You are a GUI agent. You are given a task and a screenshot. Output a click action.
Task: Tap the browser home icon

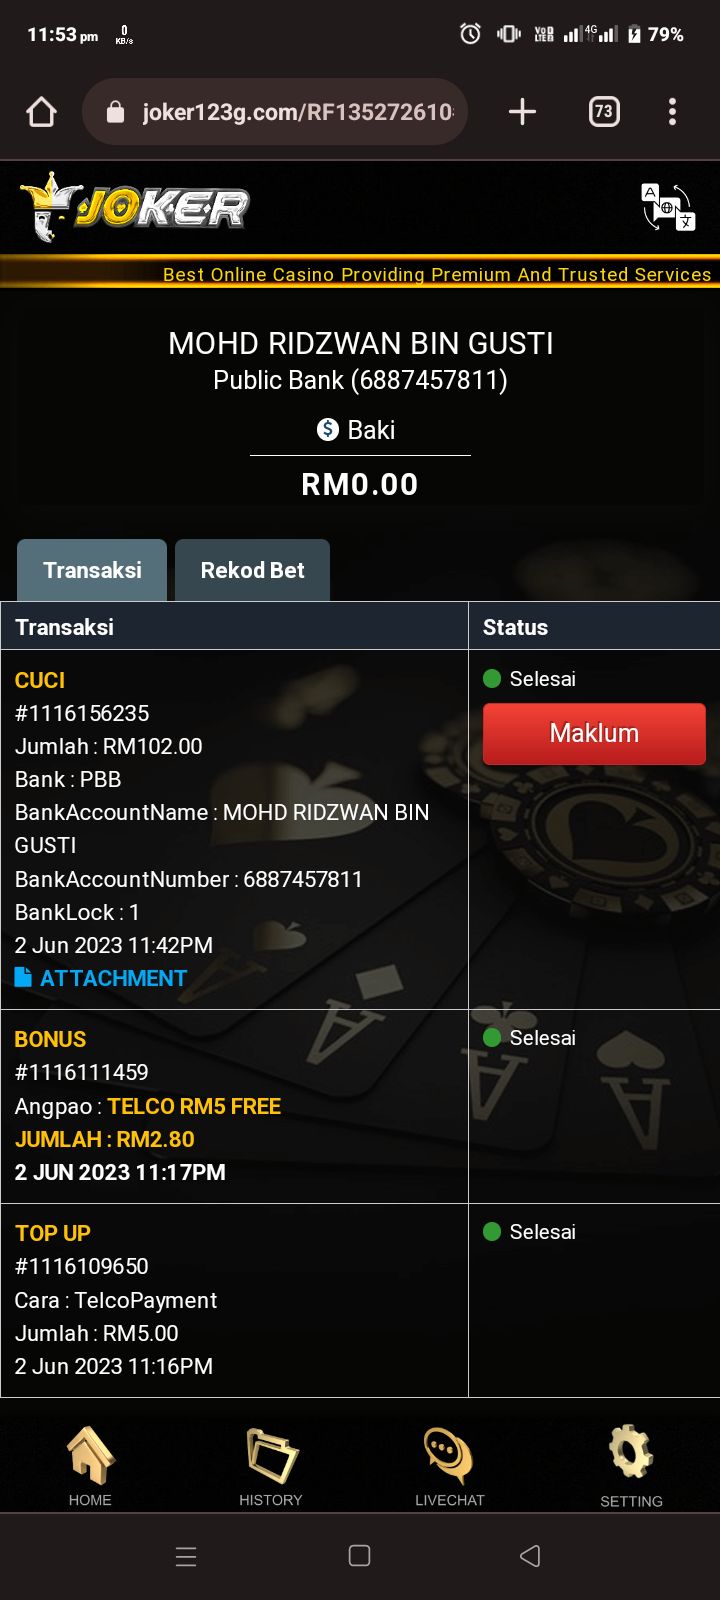click(41, 112)
